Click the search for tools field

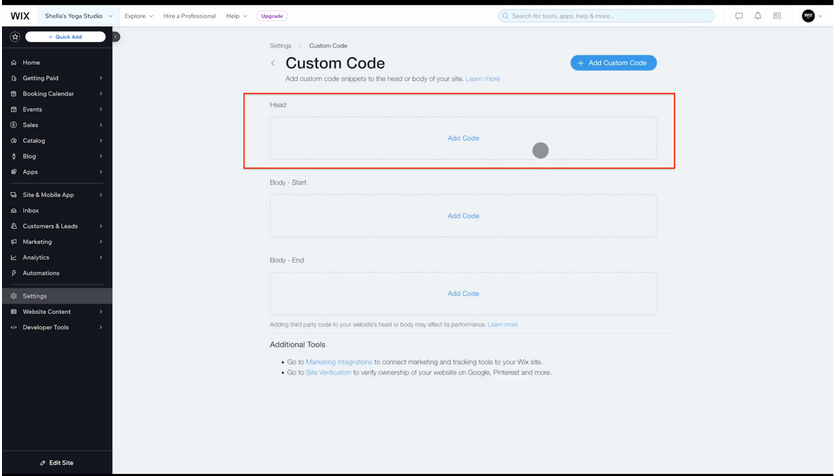point(606,16)
